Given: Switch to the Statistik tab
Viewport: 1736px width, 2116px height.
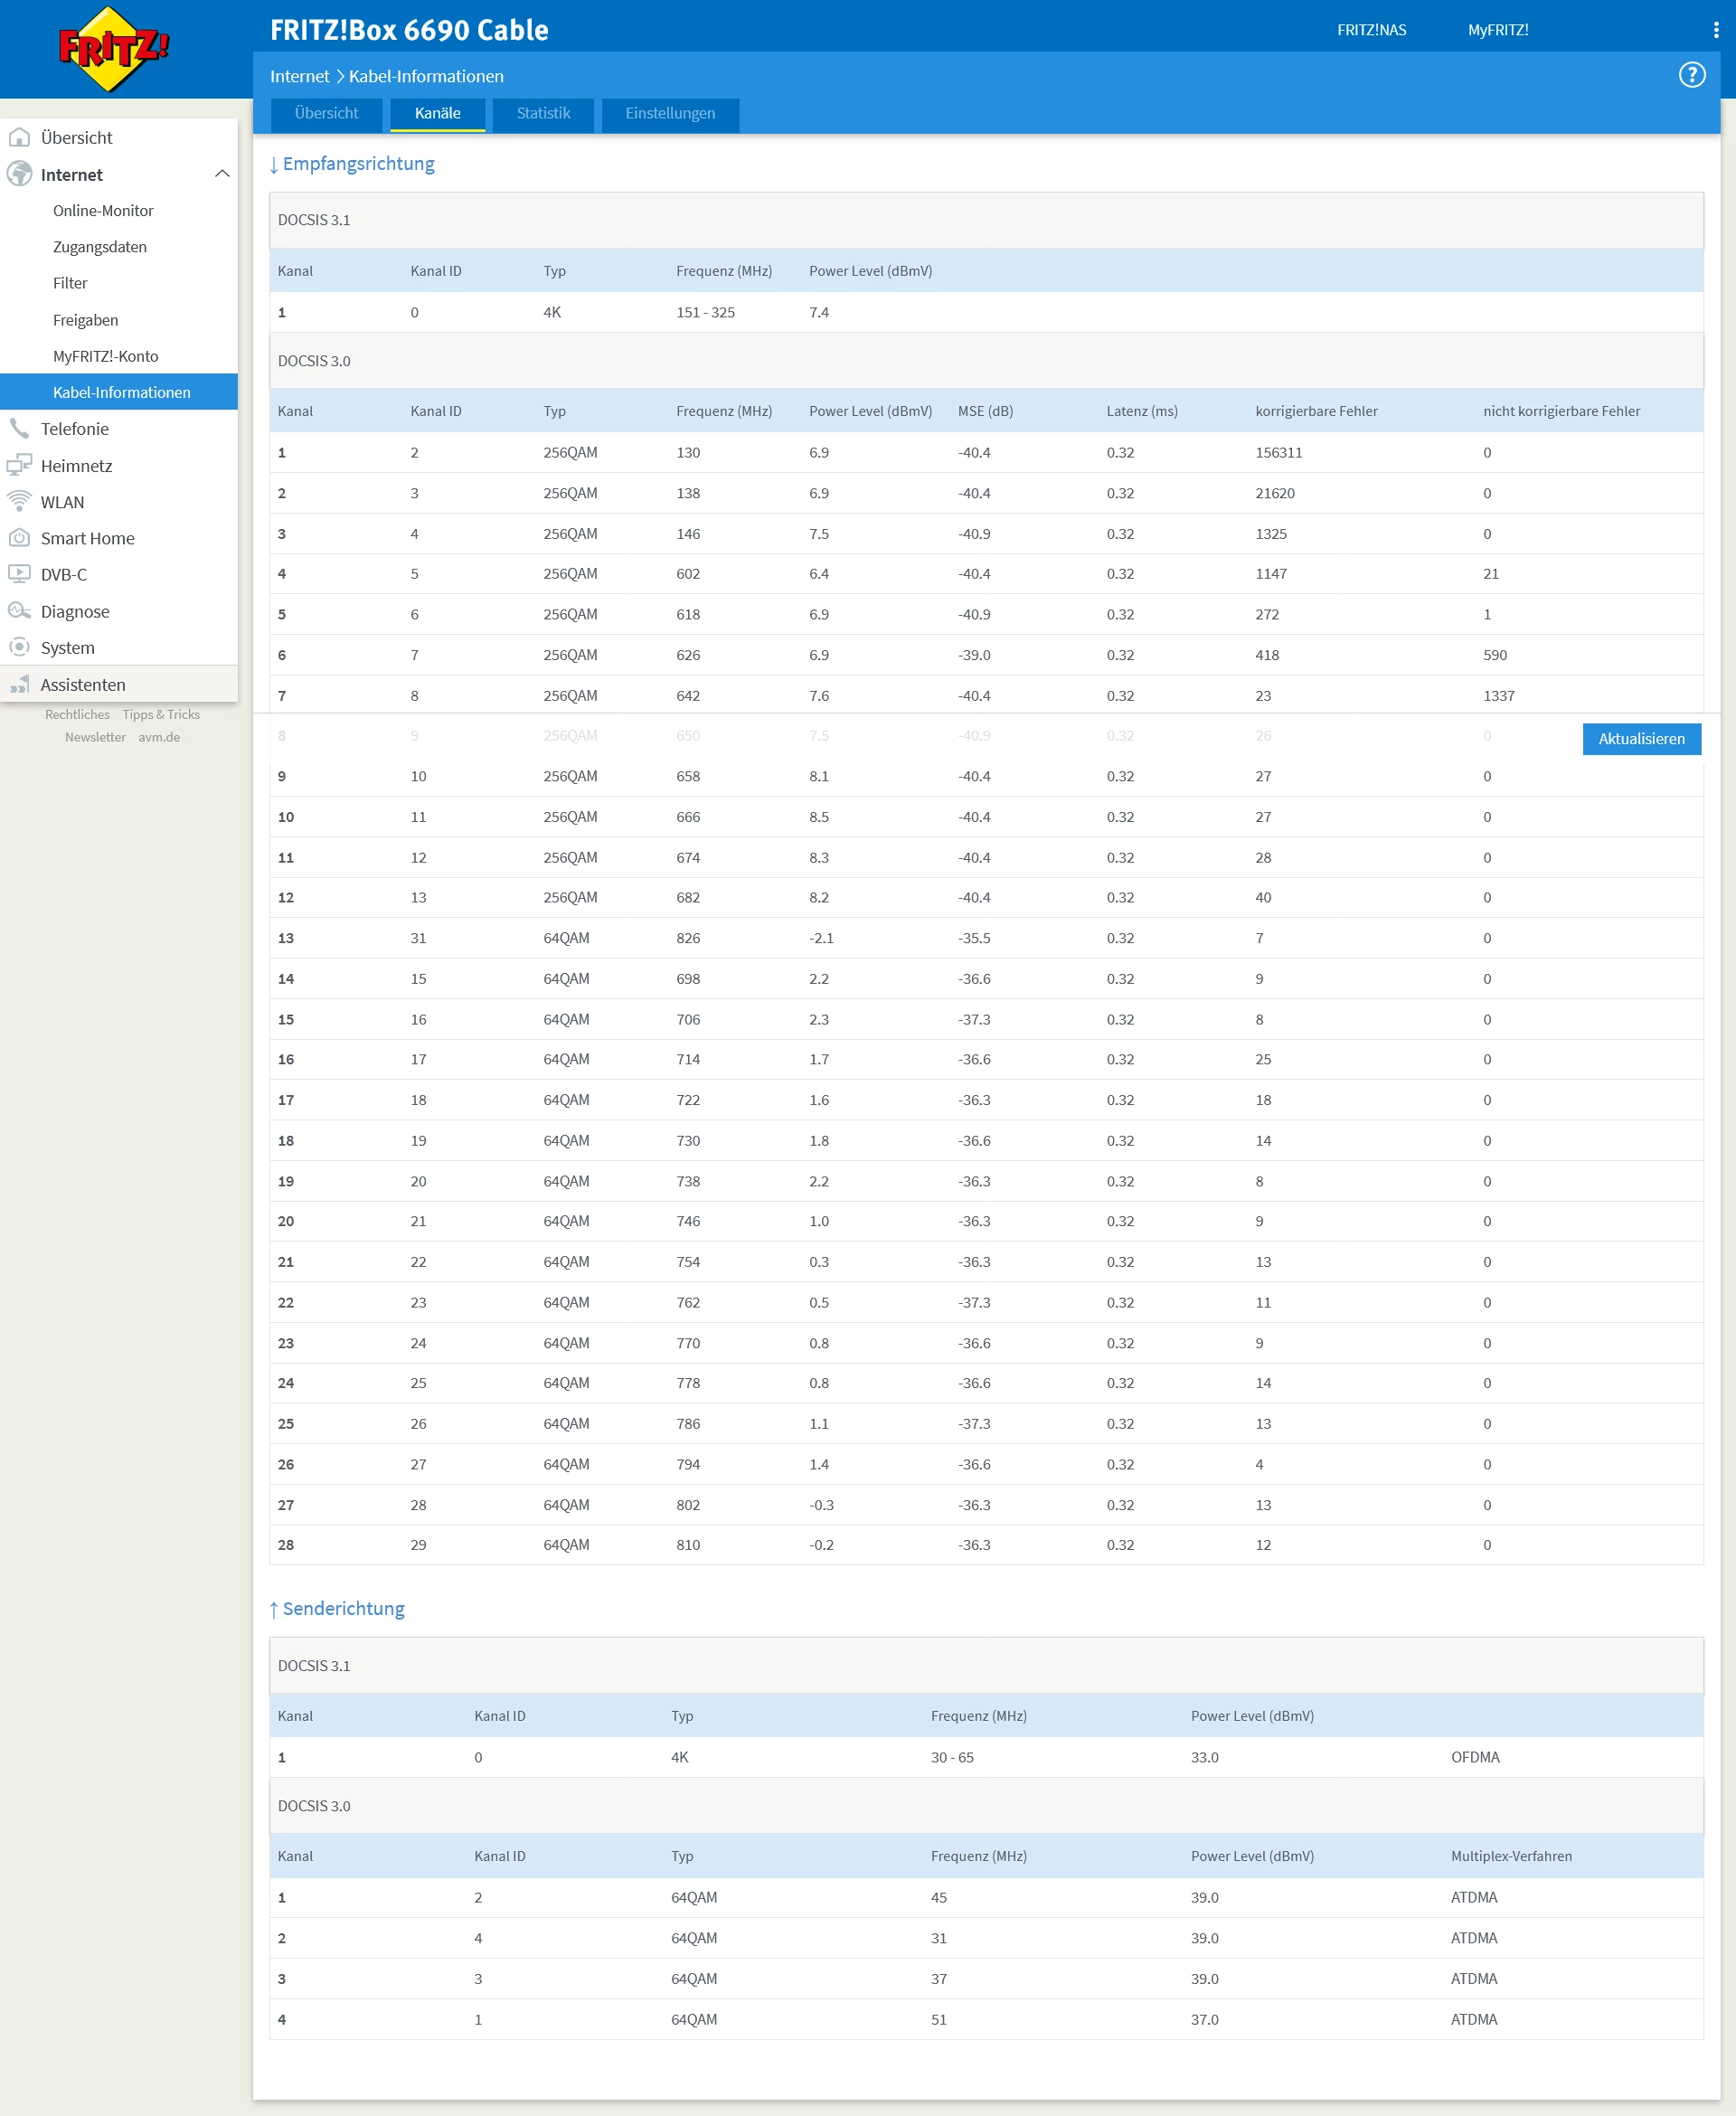Looking at the screenshot, I should click(543, 113).
